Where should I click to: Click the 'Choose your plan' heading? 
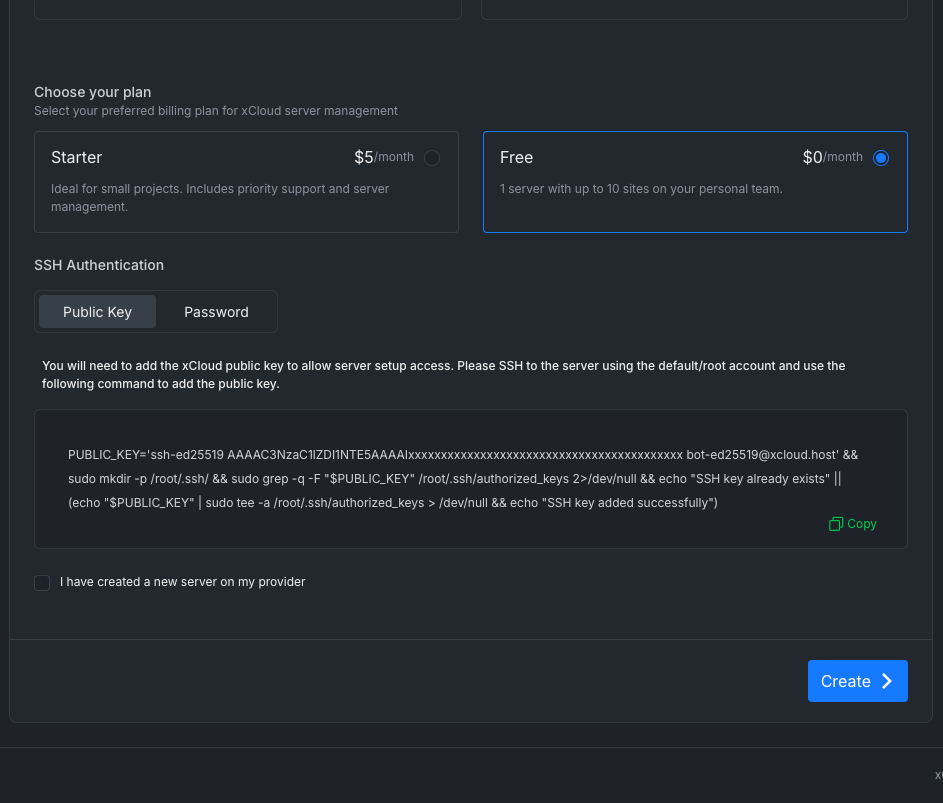pos(93,92)
